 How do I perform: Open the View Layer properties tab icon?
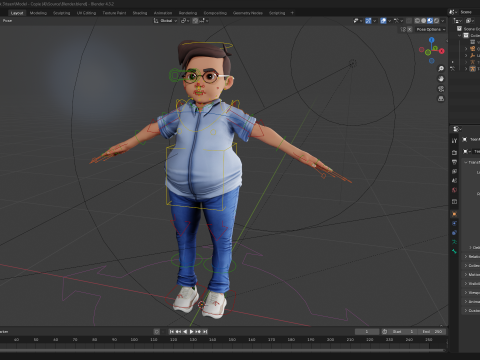pos(454,171)
